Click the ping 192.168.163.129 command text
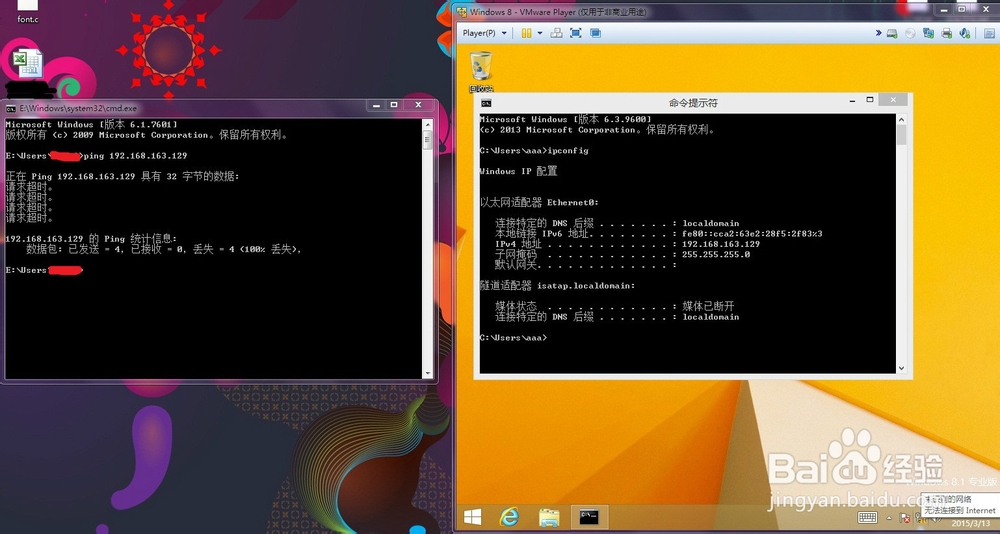Viewport: 1000px width, 534px height. 136,156
